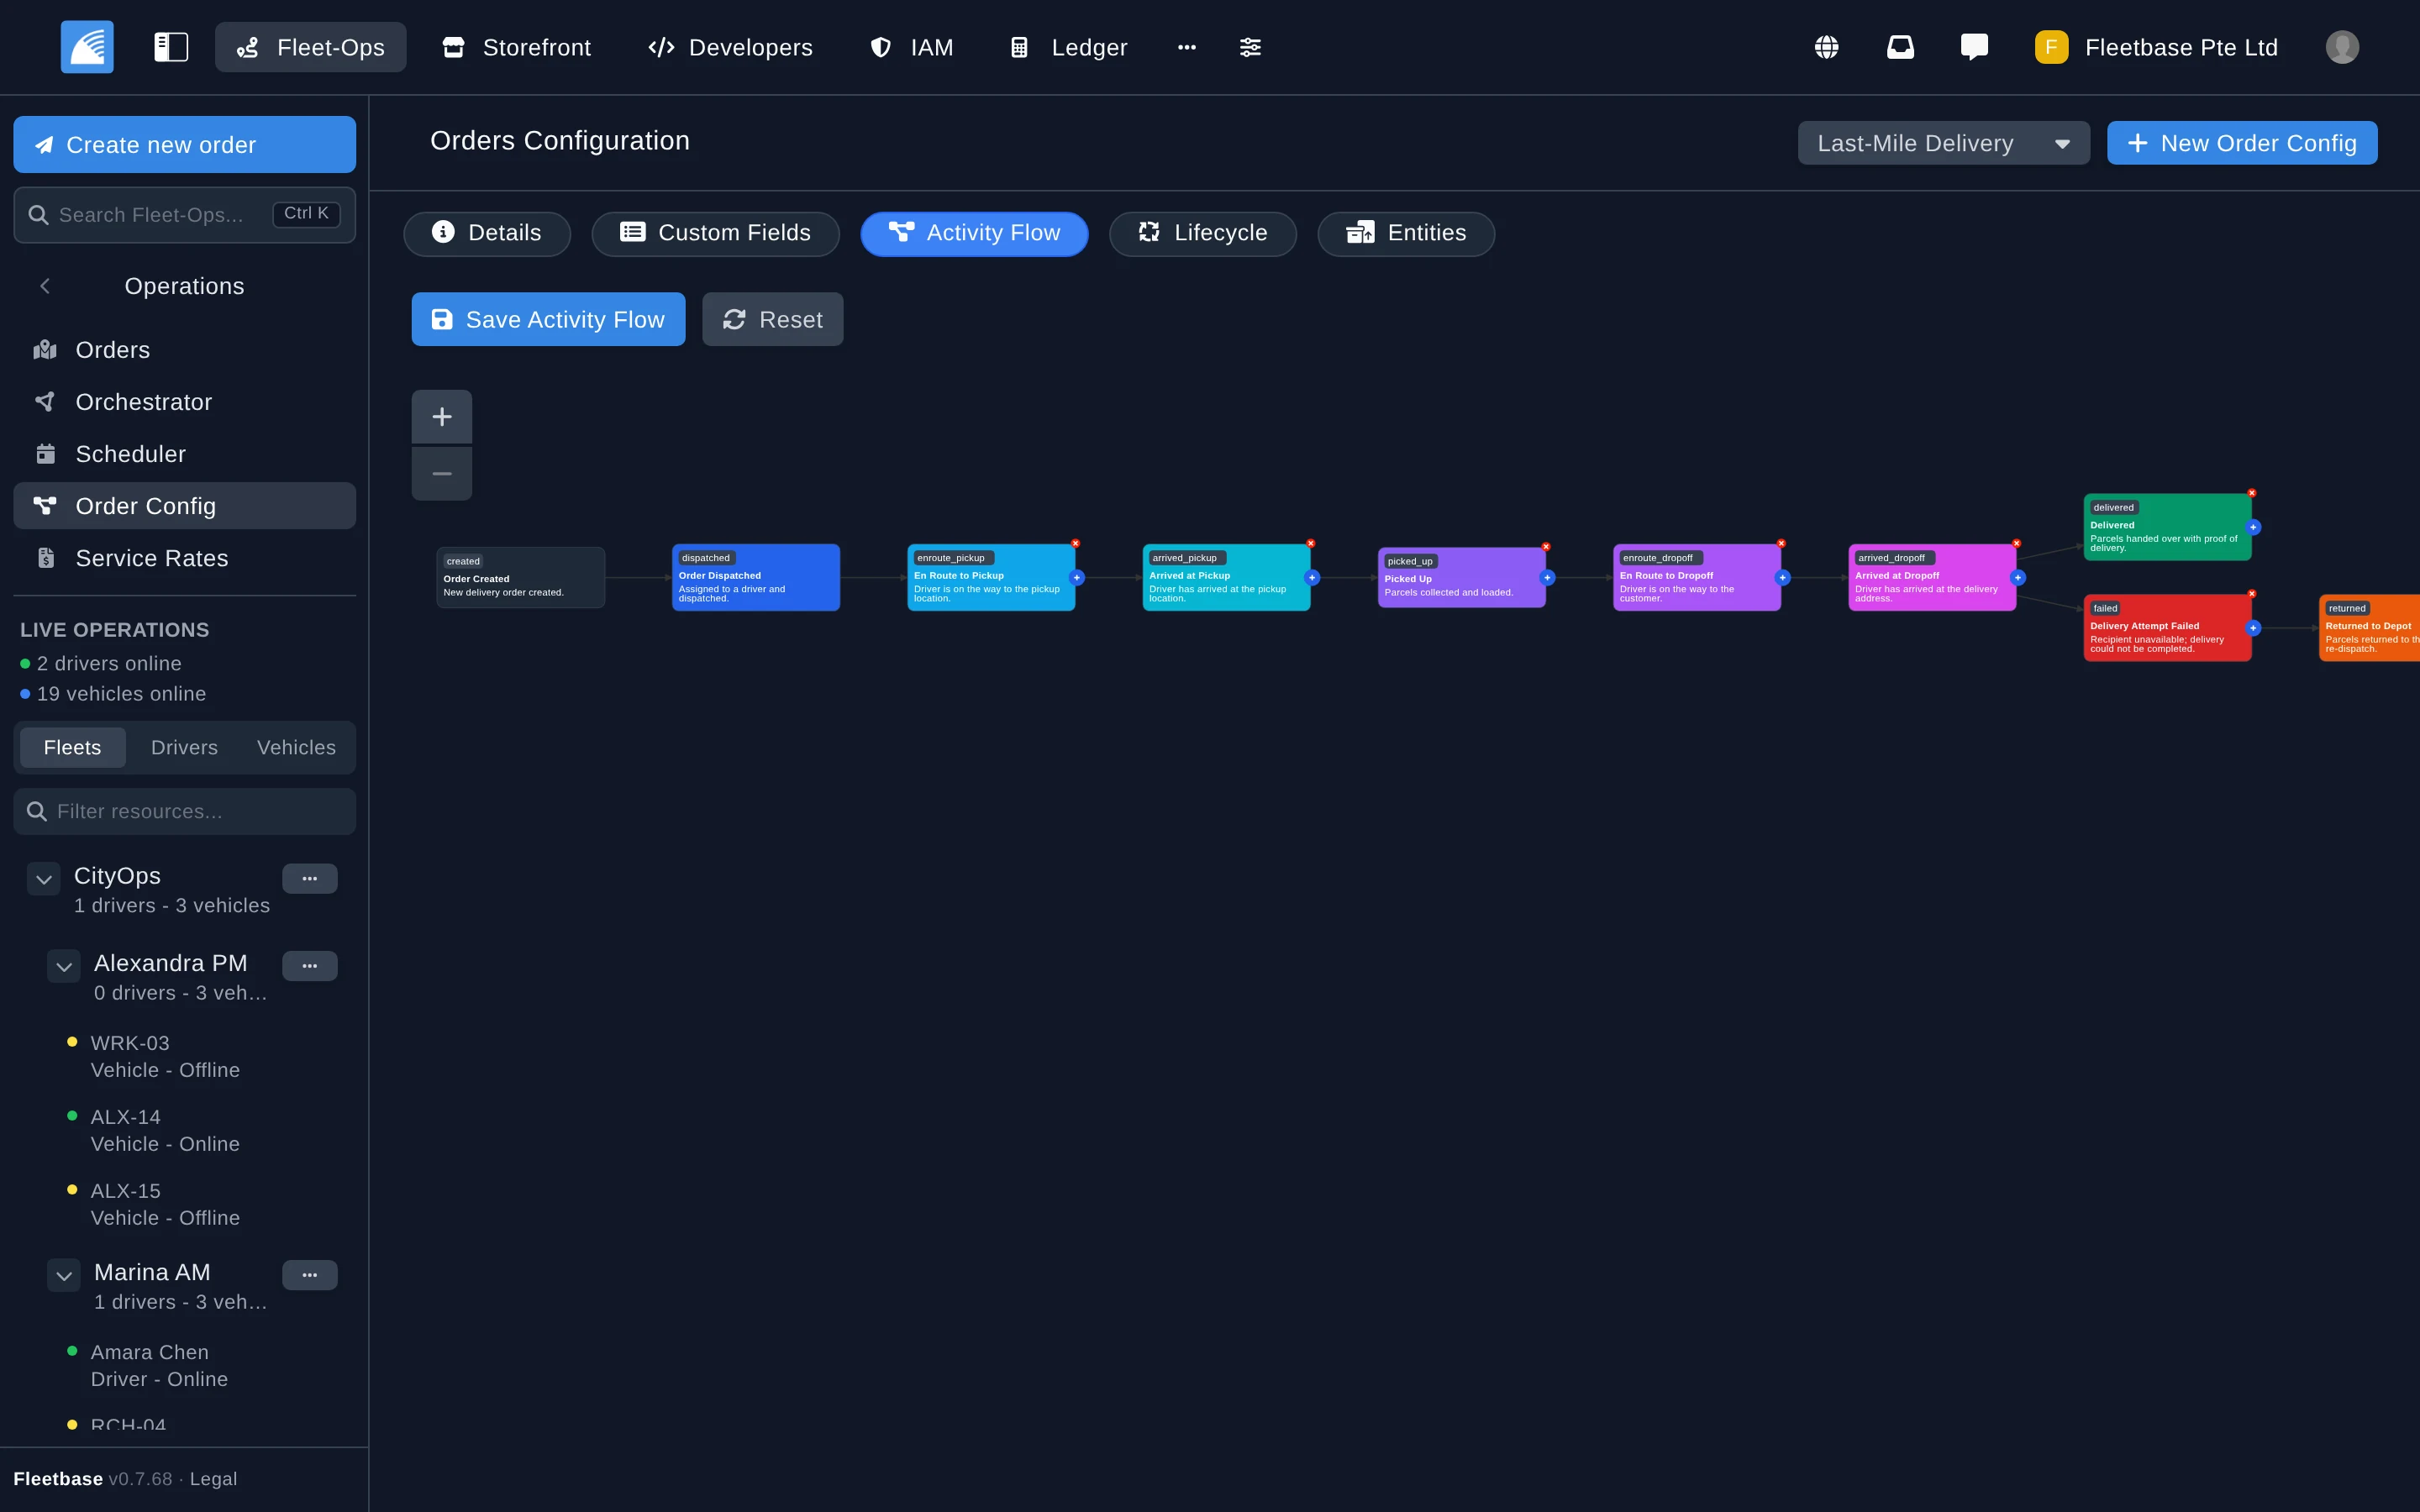Add activity after Picked Up

[1547, 578]
